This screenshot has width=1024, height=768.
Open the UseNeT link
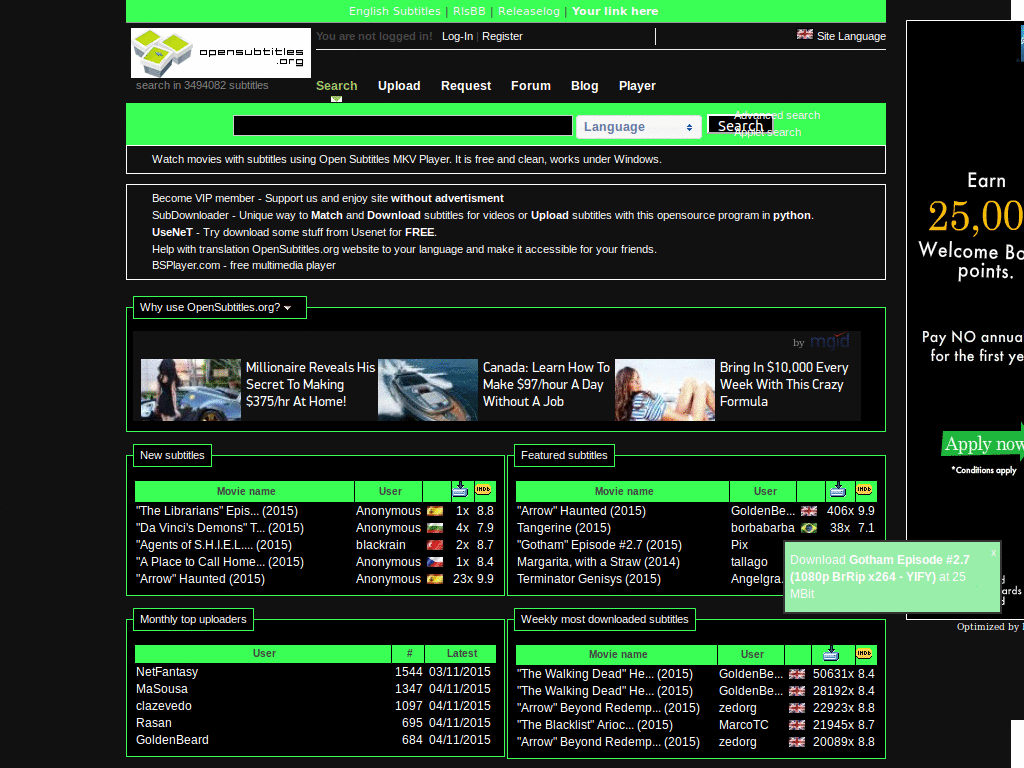point(172,232)
